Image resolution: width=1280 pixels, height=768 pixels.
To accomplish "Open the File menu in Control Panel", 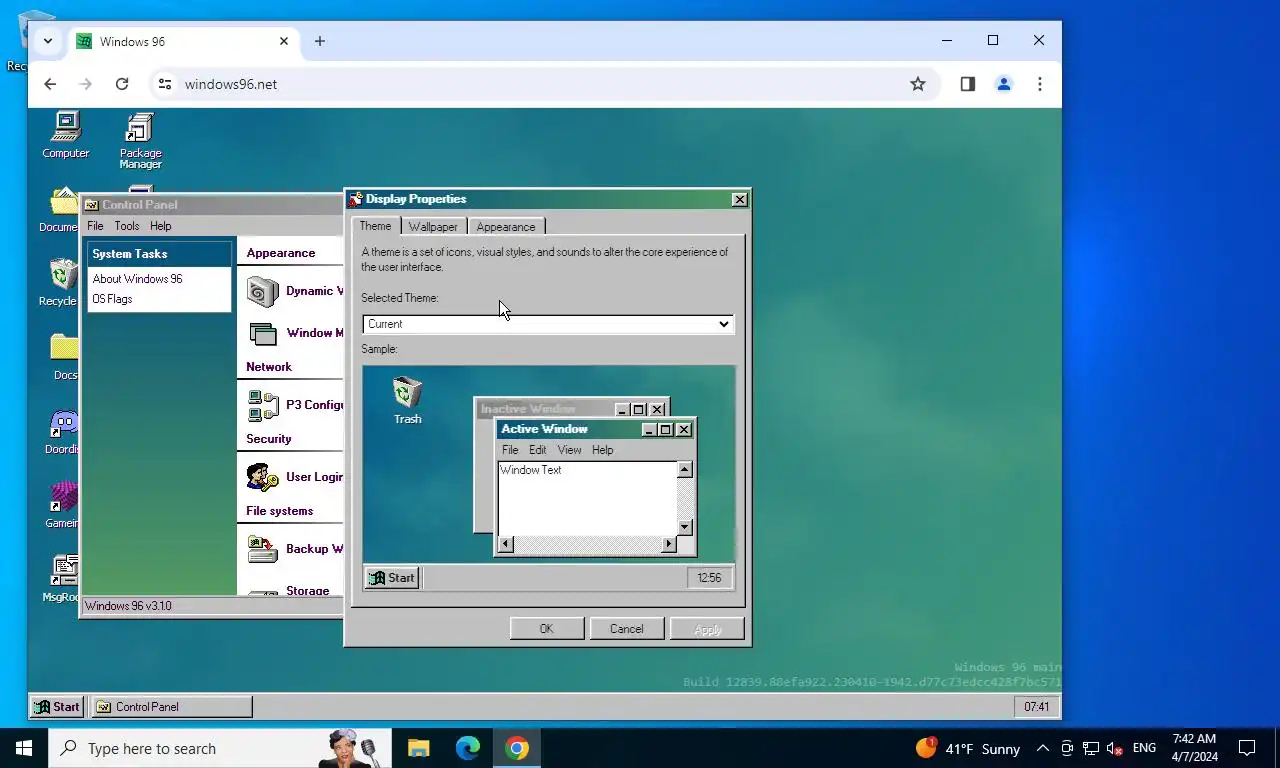I will click(95, 226).
